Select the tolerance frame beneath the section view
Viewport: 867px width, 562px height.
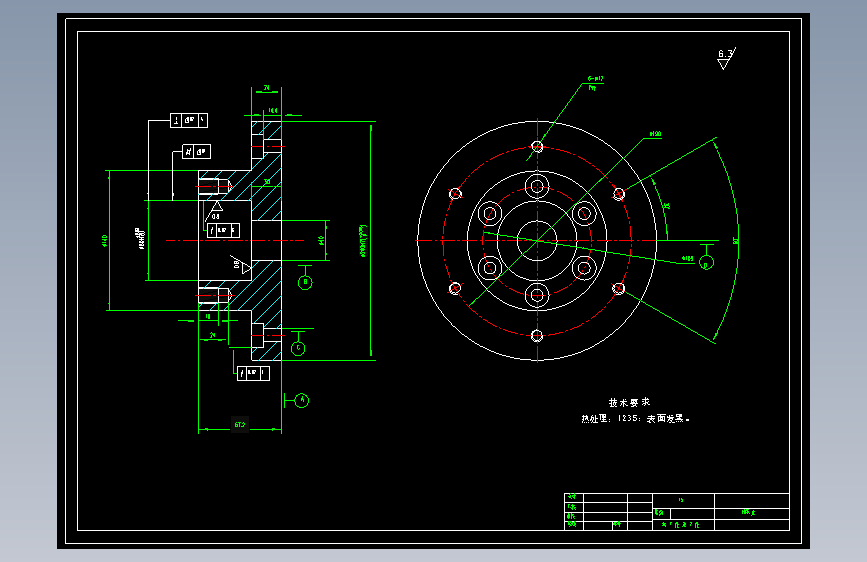pos(253,373)
